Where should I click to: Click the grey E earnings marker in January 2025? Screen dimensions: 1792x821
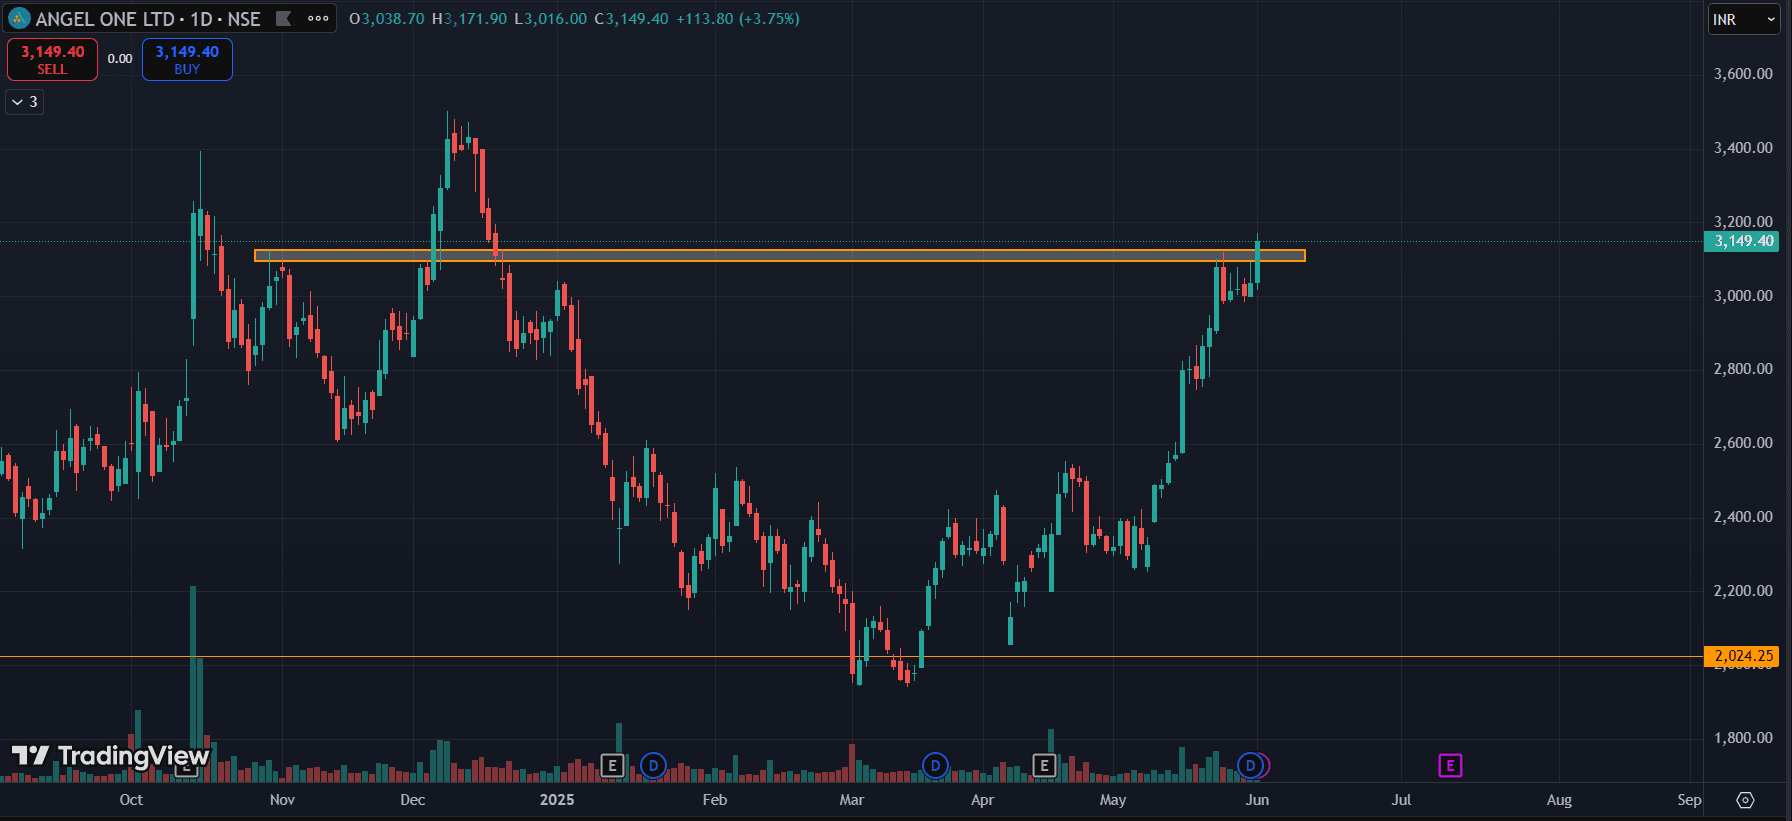pos(612,766)
